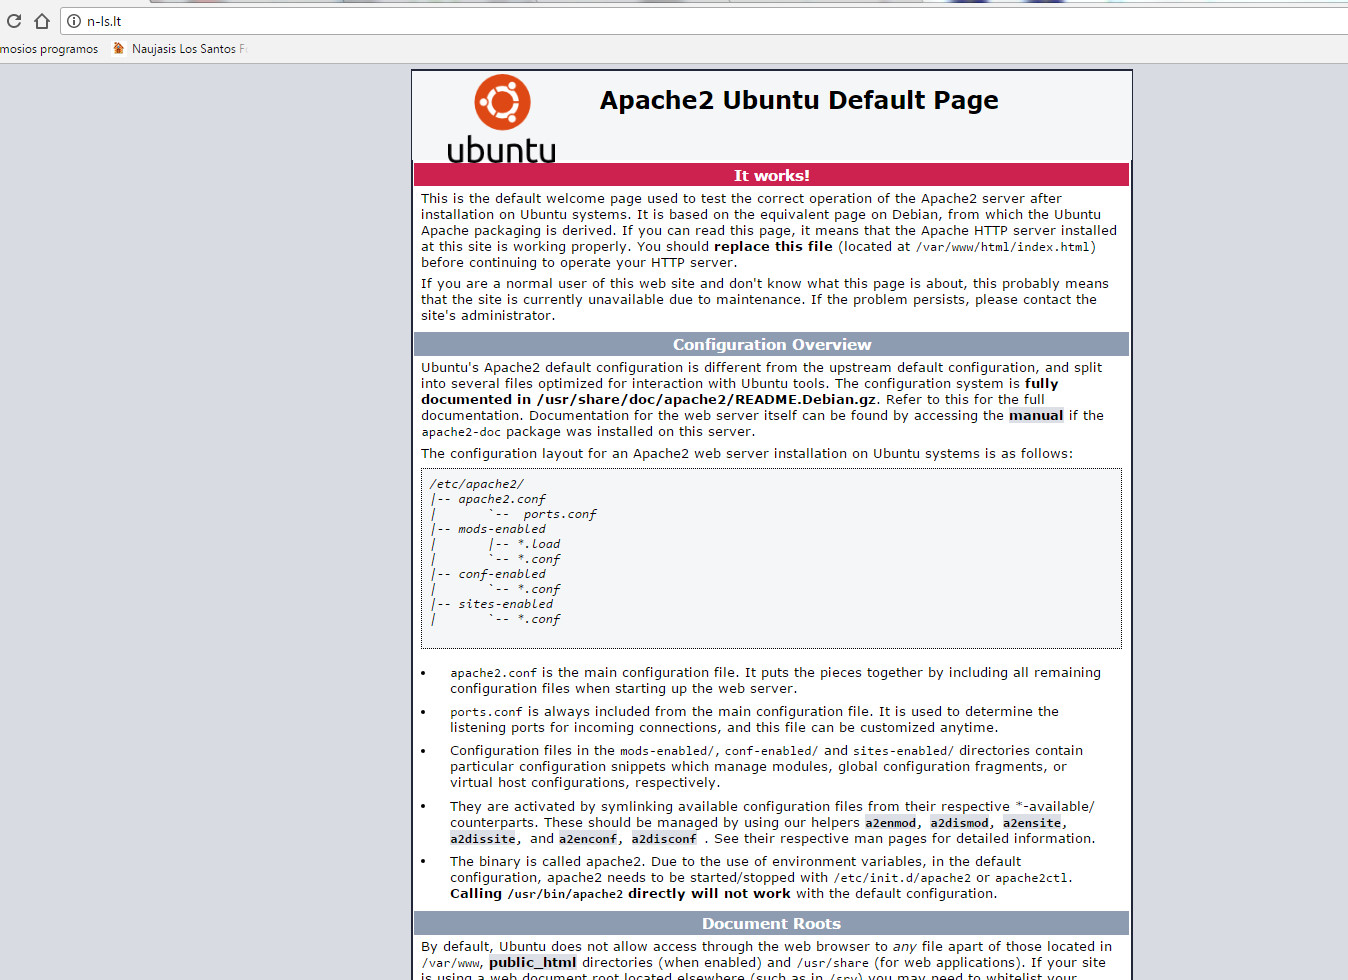Screen dimensions: 1348x980
Task: Click the Naujasis Los Santos bookmark favicon
Action: coord(119,48)
